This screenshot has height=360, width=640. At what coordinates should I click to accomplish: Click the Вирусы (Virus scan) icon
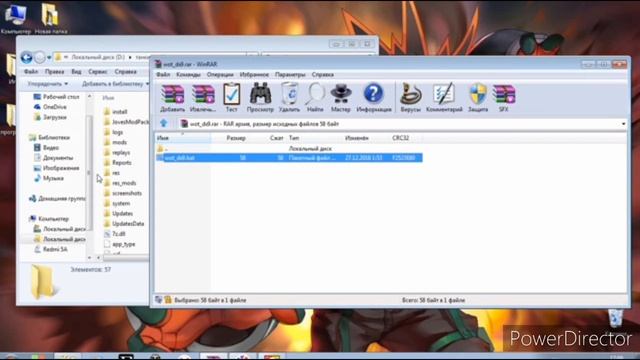(x=410, y=97)
